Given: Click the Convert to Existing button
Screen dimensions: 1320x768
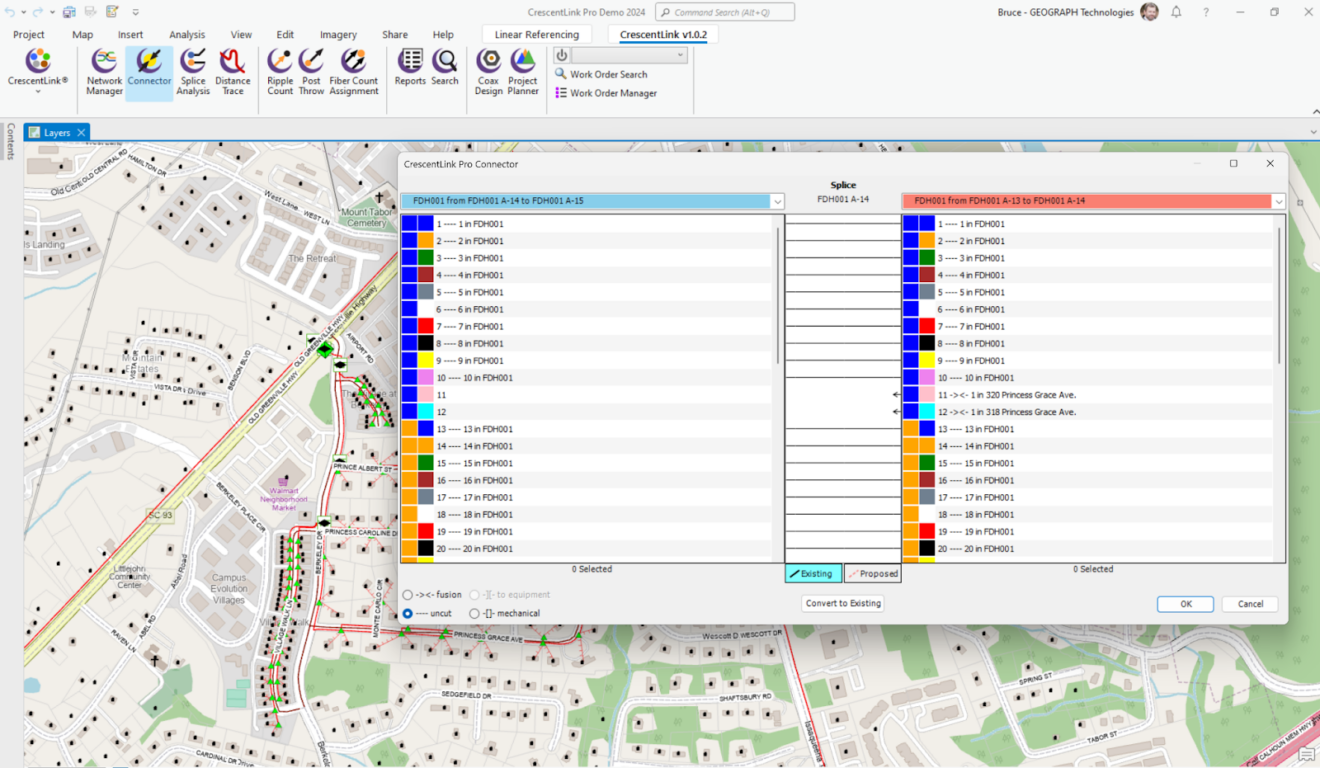Looking at the screenshot, I should 843,604.
